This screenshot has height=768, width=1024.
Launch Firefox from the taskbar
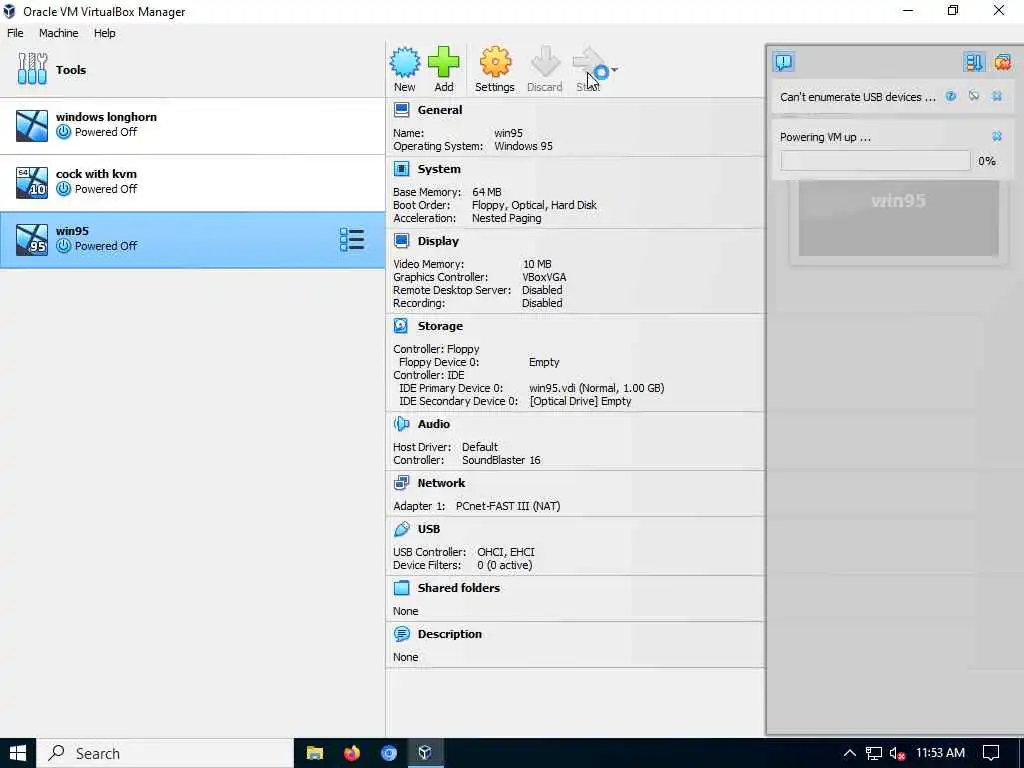[352, 753]
